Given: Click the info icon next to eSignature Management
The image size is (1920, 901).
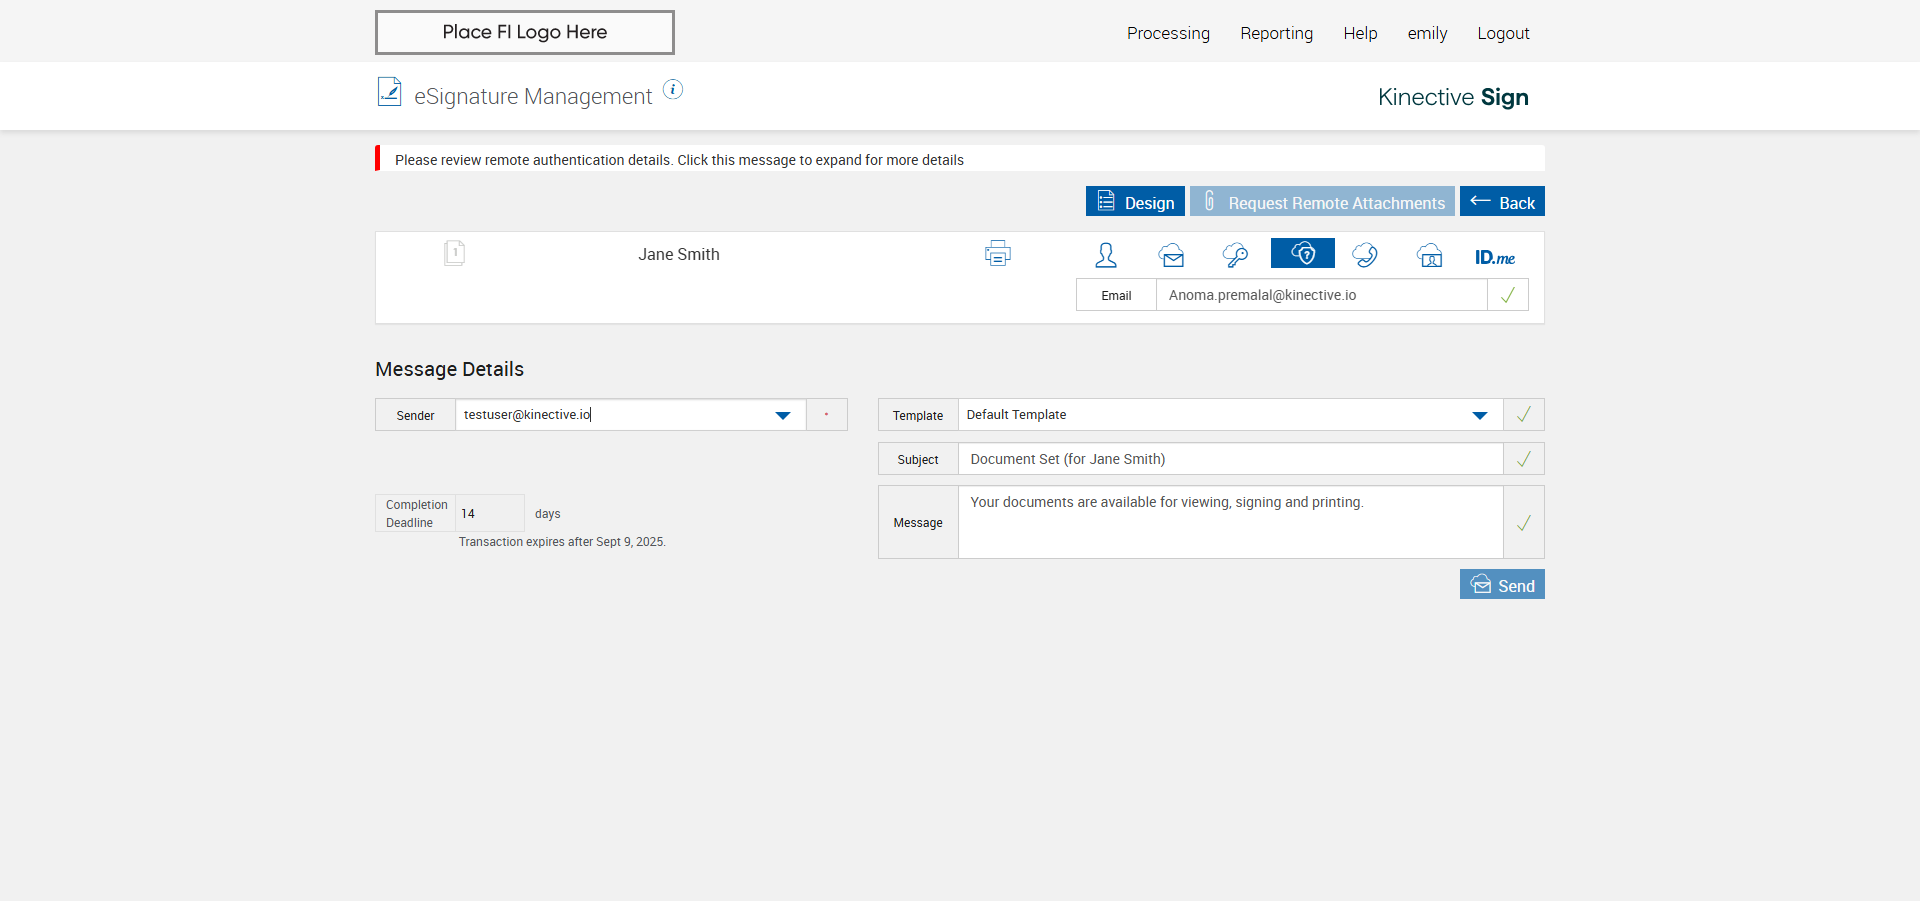Looking at the screenshot, I should tap(673, 90).
